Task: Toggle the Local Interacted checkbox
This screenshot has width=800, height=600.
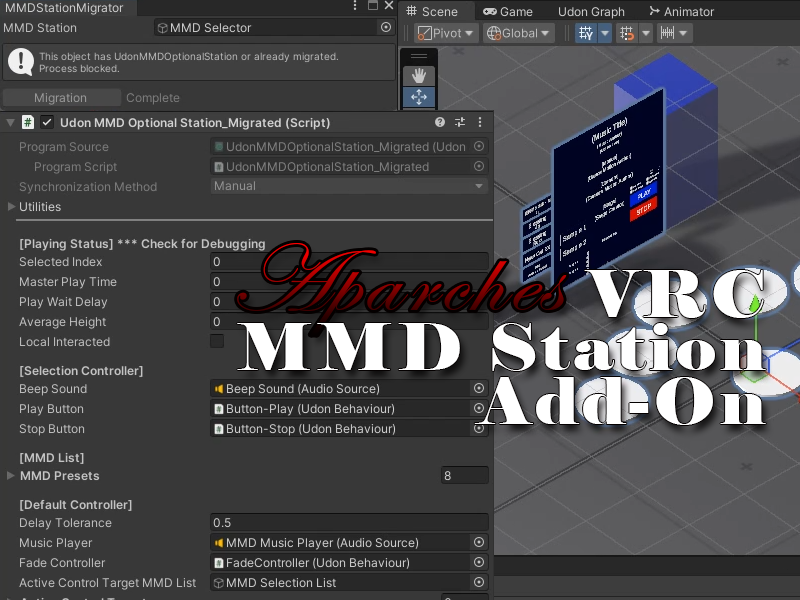Action: [x=217, y=340]
